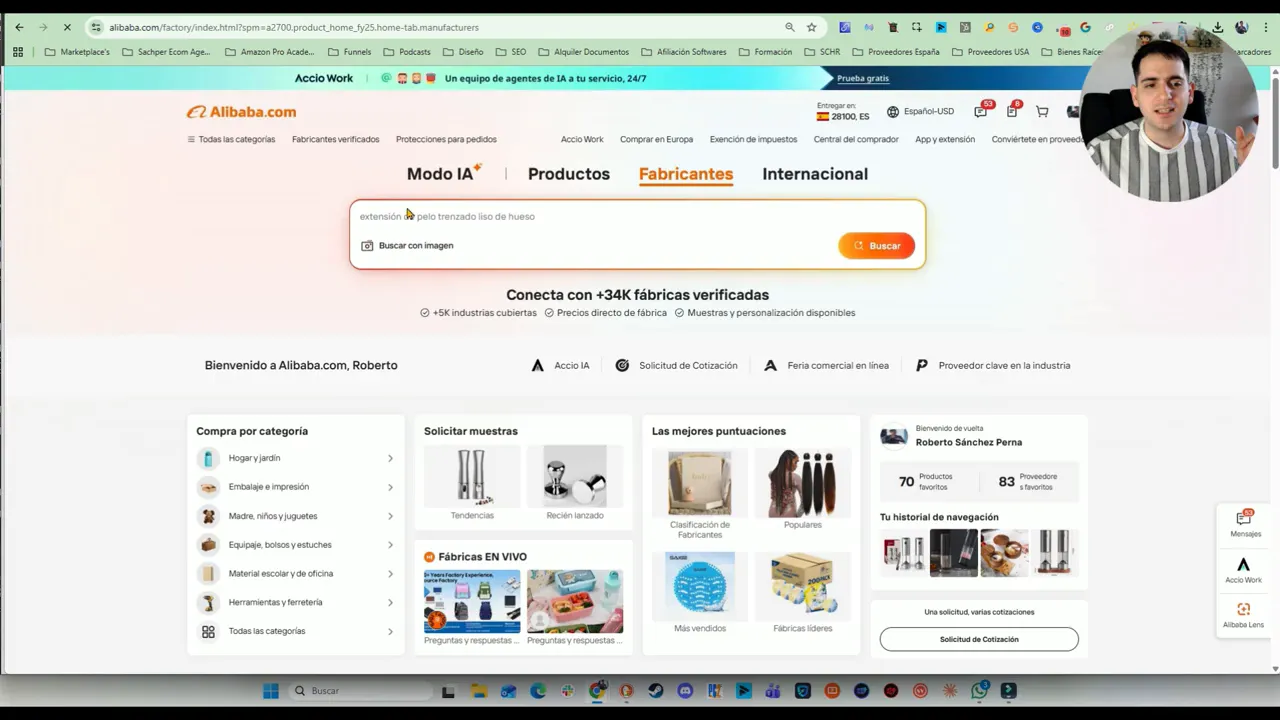Open the Chrome three-dot menu

coord(1266,27)
